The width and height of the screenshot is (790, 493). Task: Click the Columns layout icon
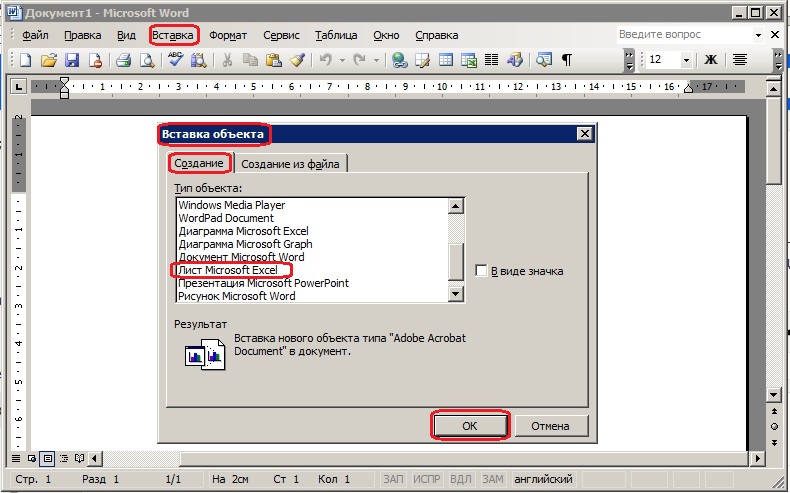491,60
